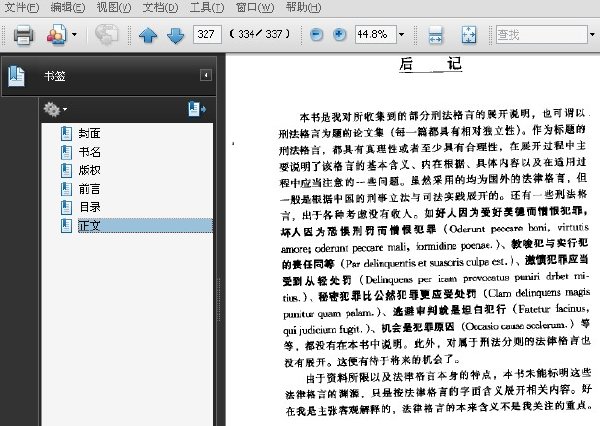600x426 pixels.
Task: Select the fit width page icon
Action: click(436, 35)
